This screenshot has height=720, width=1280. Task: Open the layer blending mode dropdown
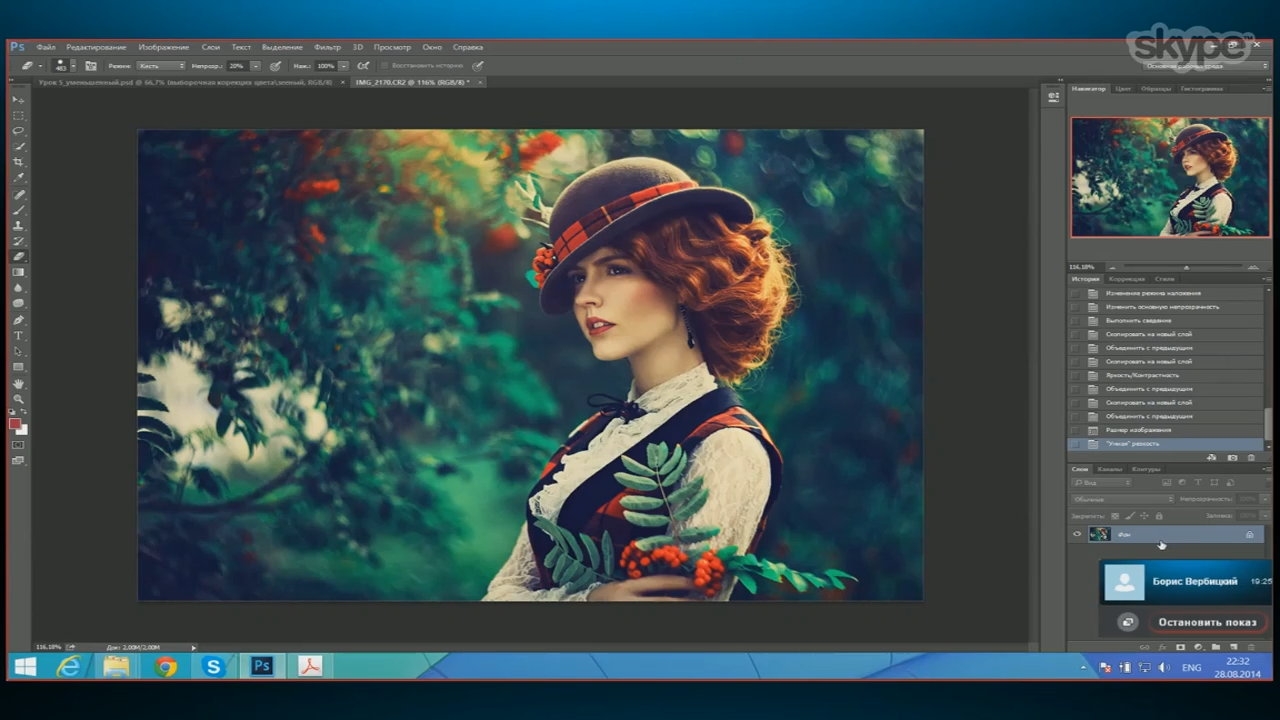[x=1124, y=499]
